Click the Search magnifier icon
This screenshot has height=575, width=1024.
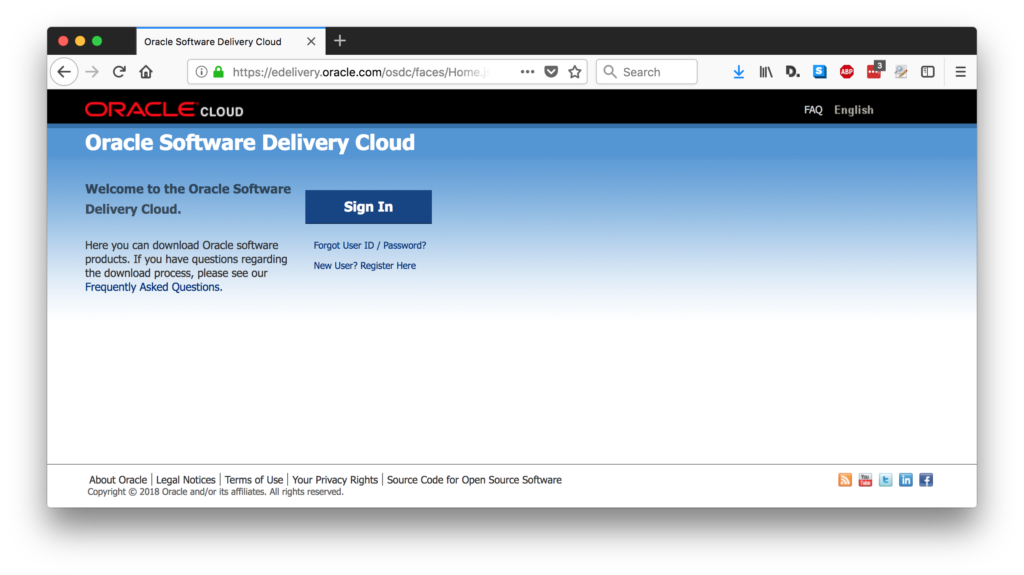click(610, 72)
